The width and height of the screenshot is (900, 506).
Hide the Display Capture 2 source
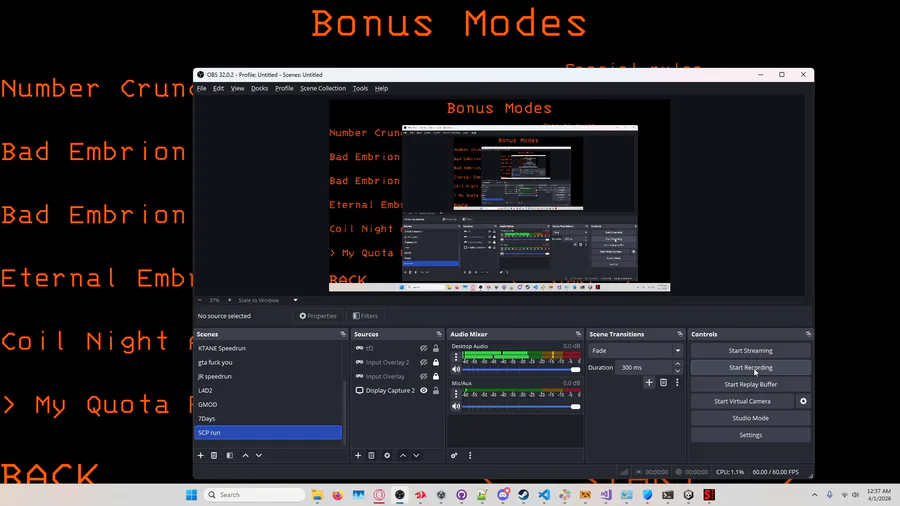click(424, 391)
